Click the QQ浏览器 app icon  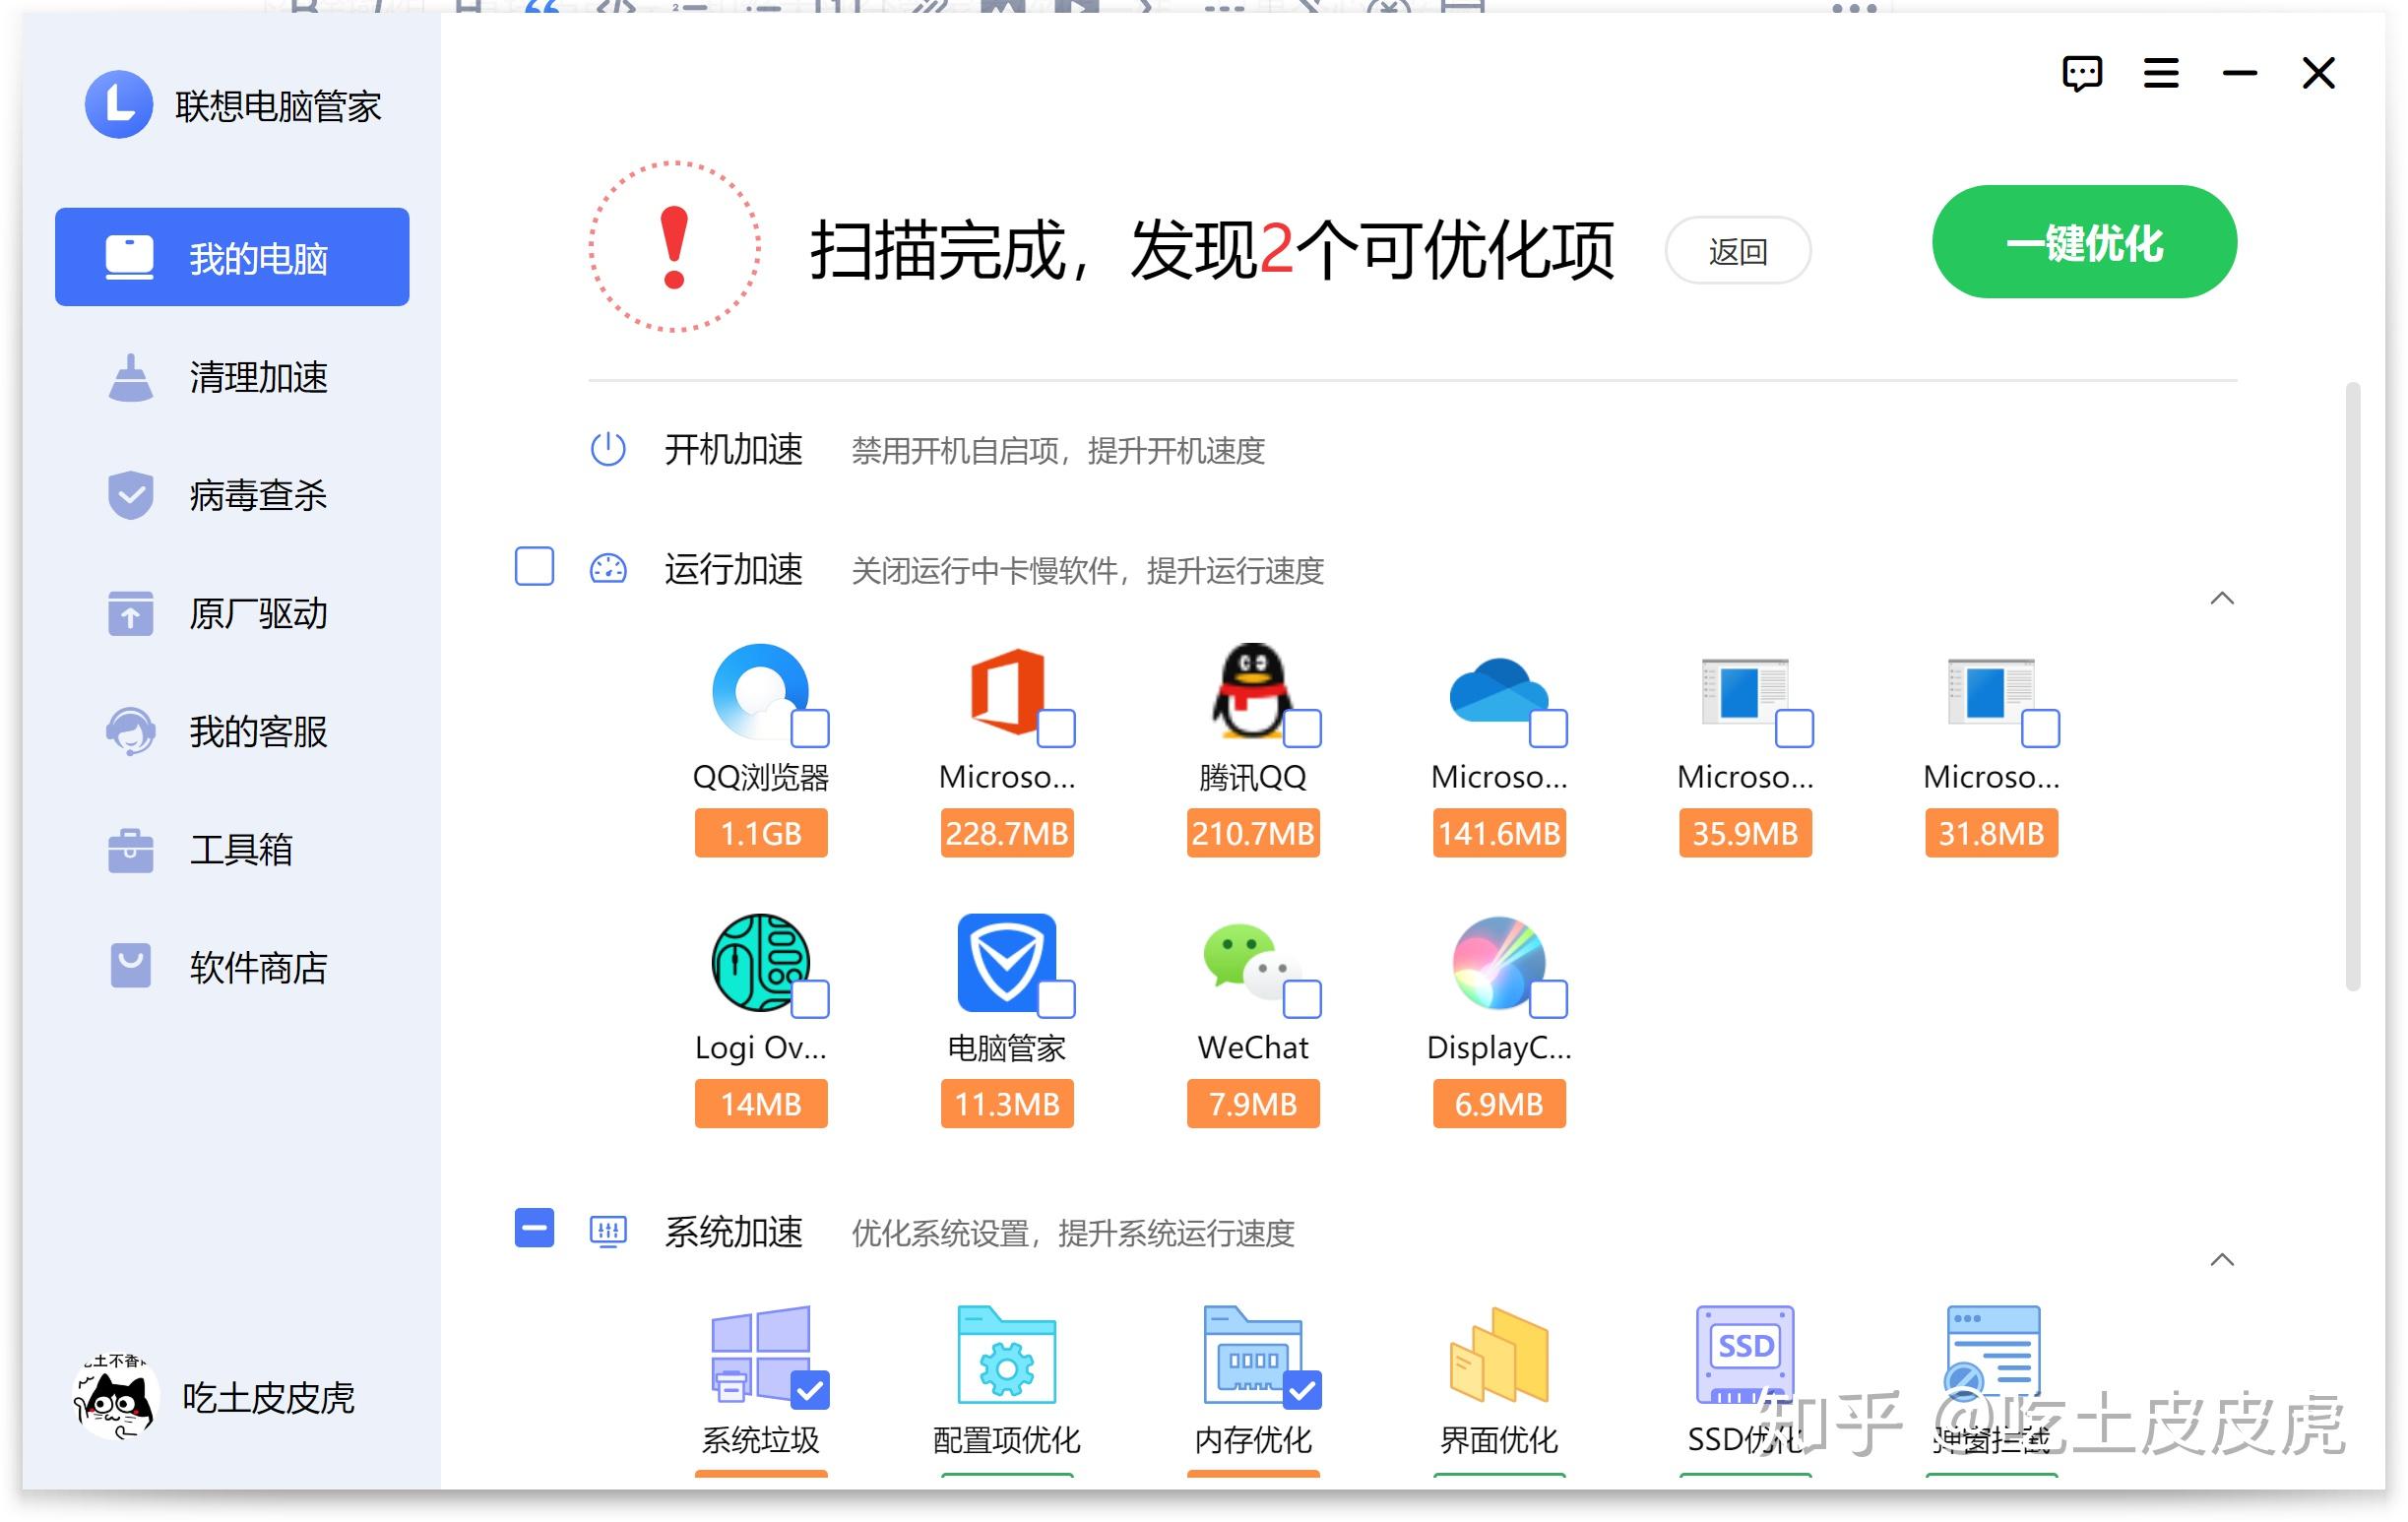tap(760, 691)
